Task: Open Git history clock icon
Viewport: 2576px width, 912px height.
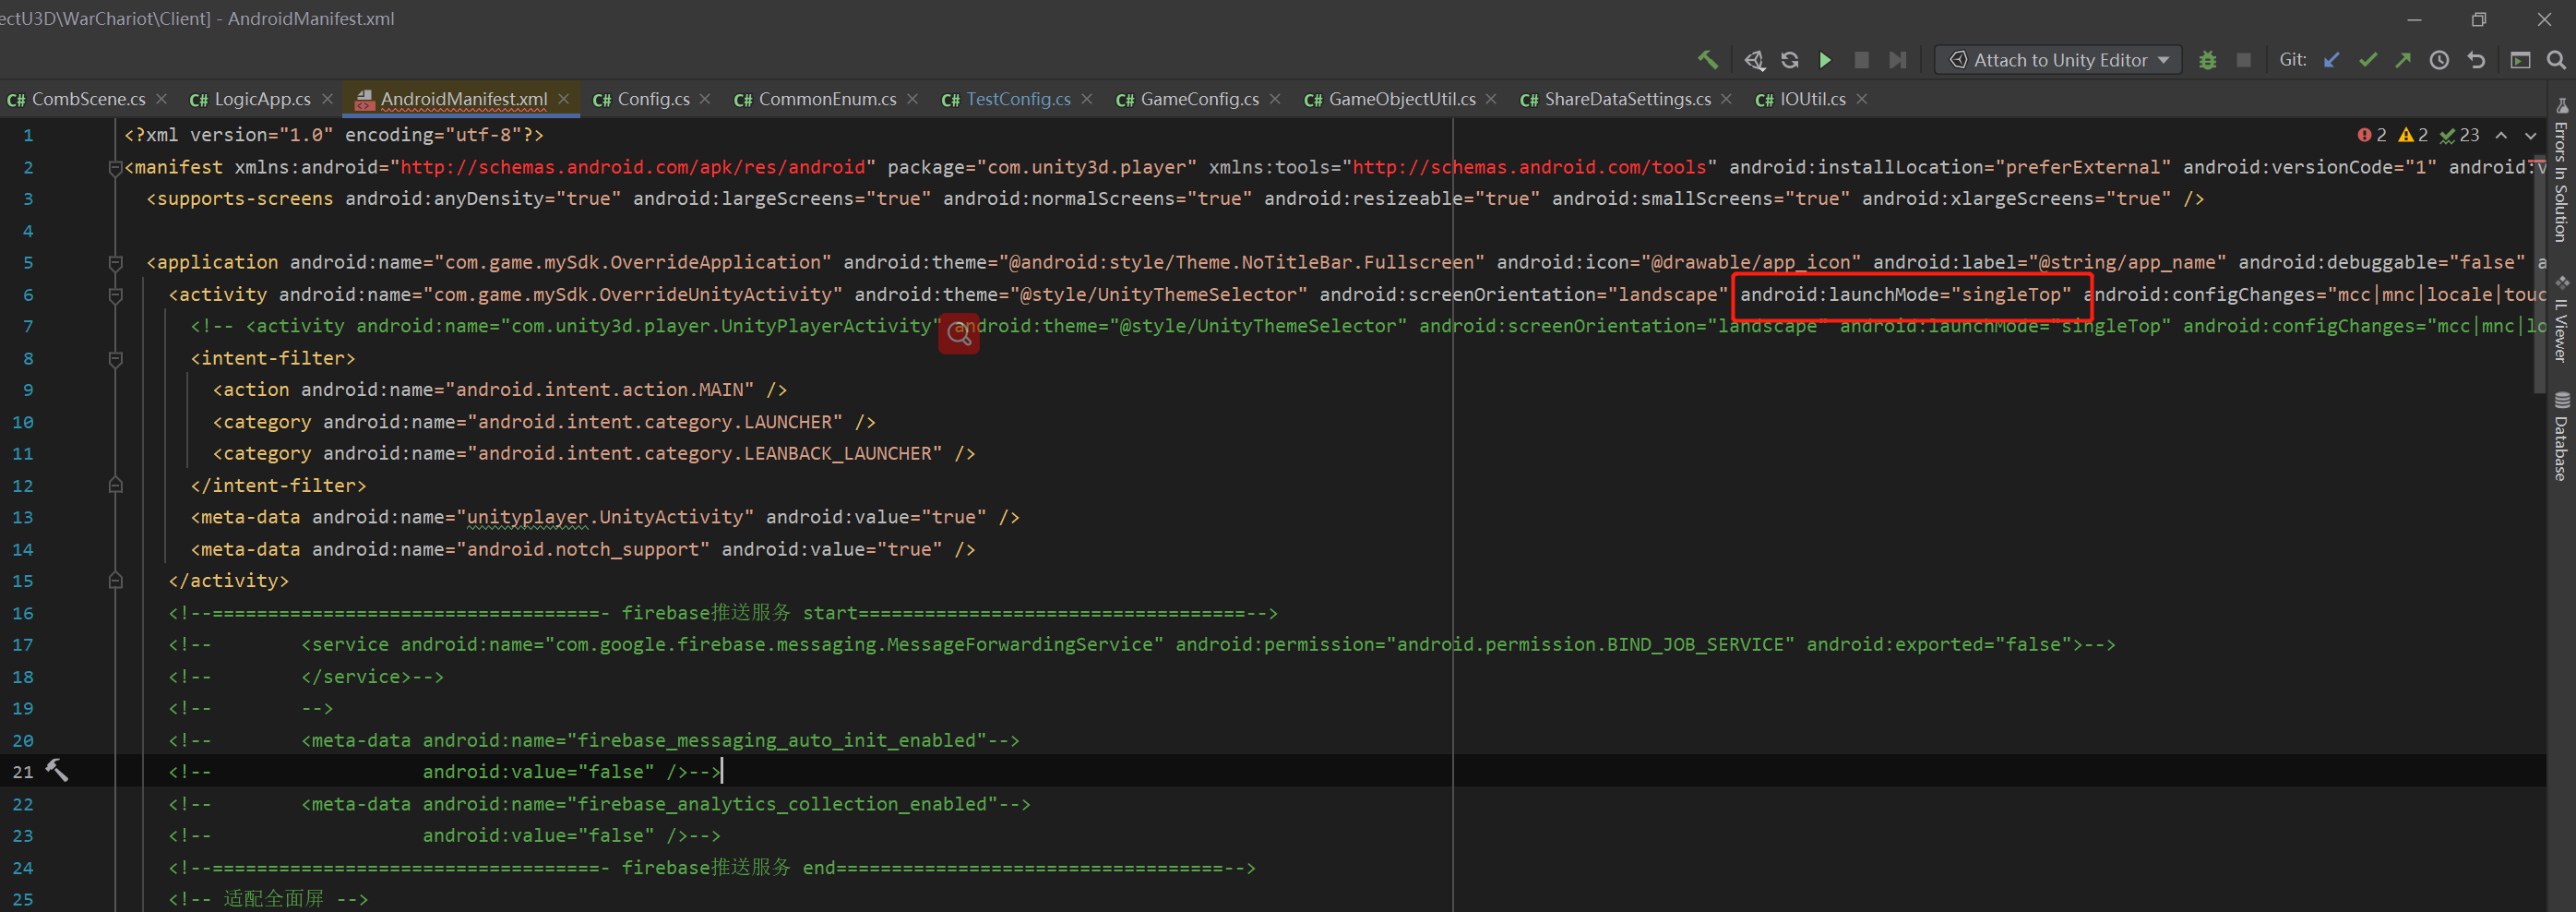Action: click(x=2439, y=60)
